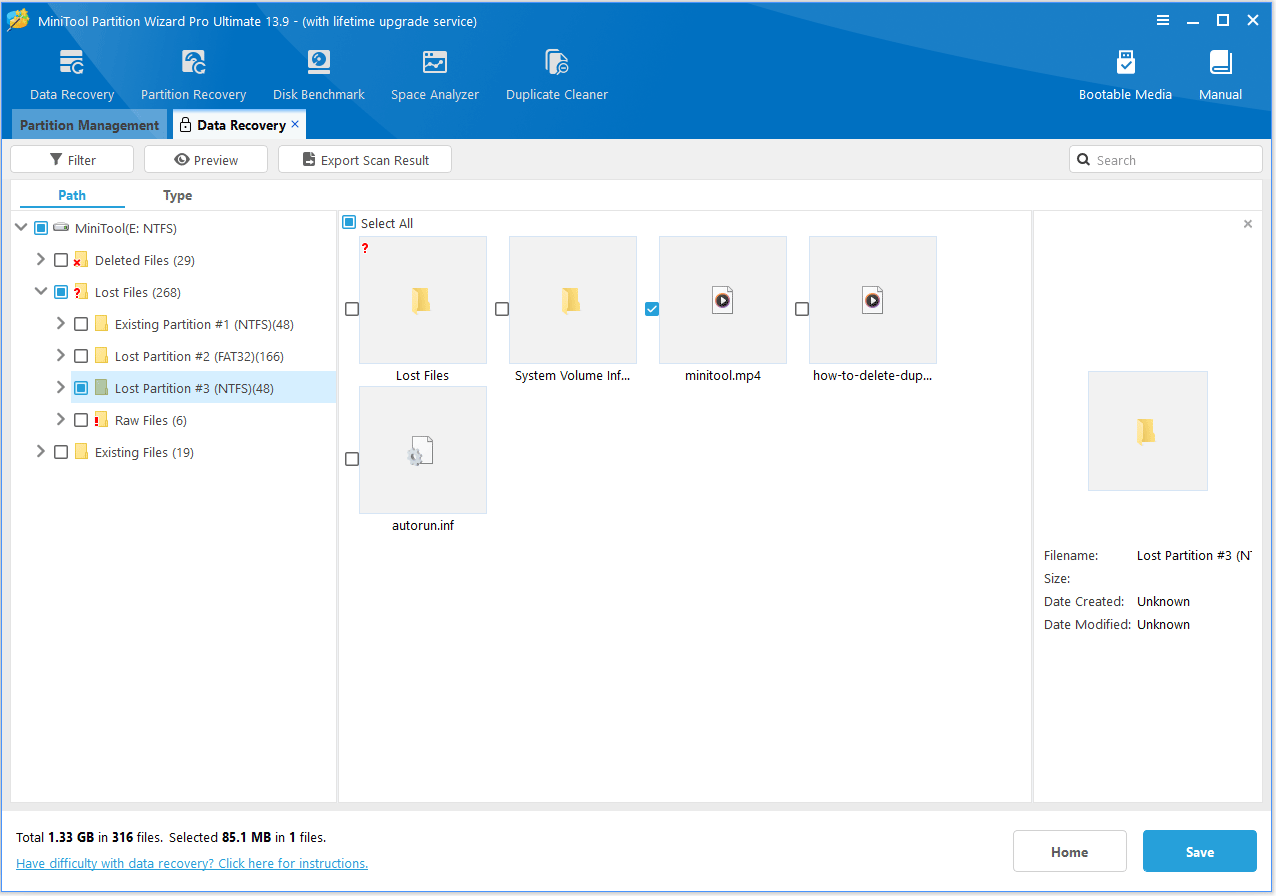The height and width of the screenshot is (896, 1276).
Task: Collapse the Lost Files (268) node
Action: [41, 292]
